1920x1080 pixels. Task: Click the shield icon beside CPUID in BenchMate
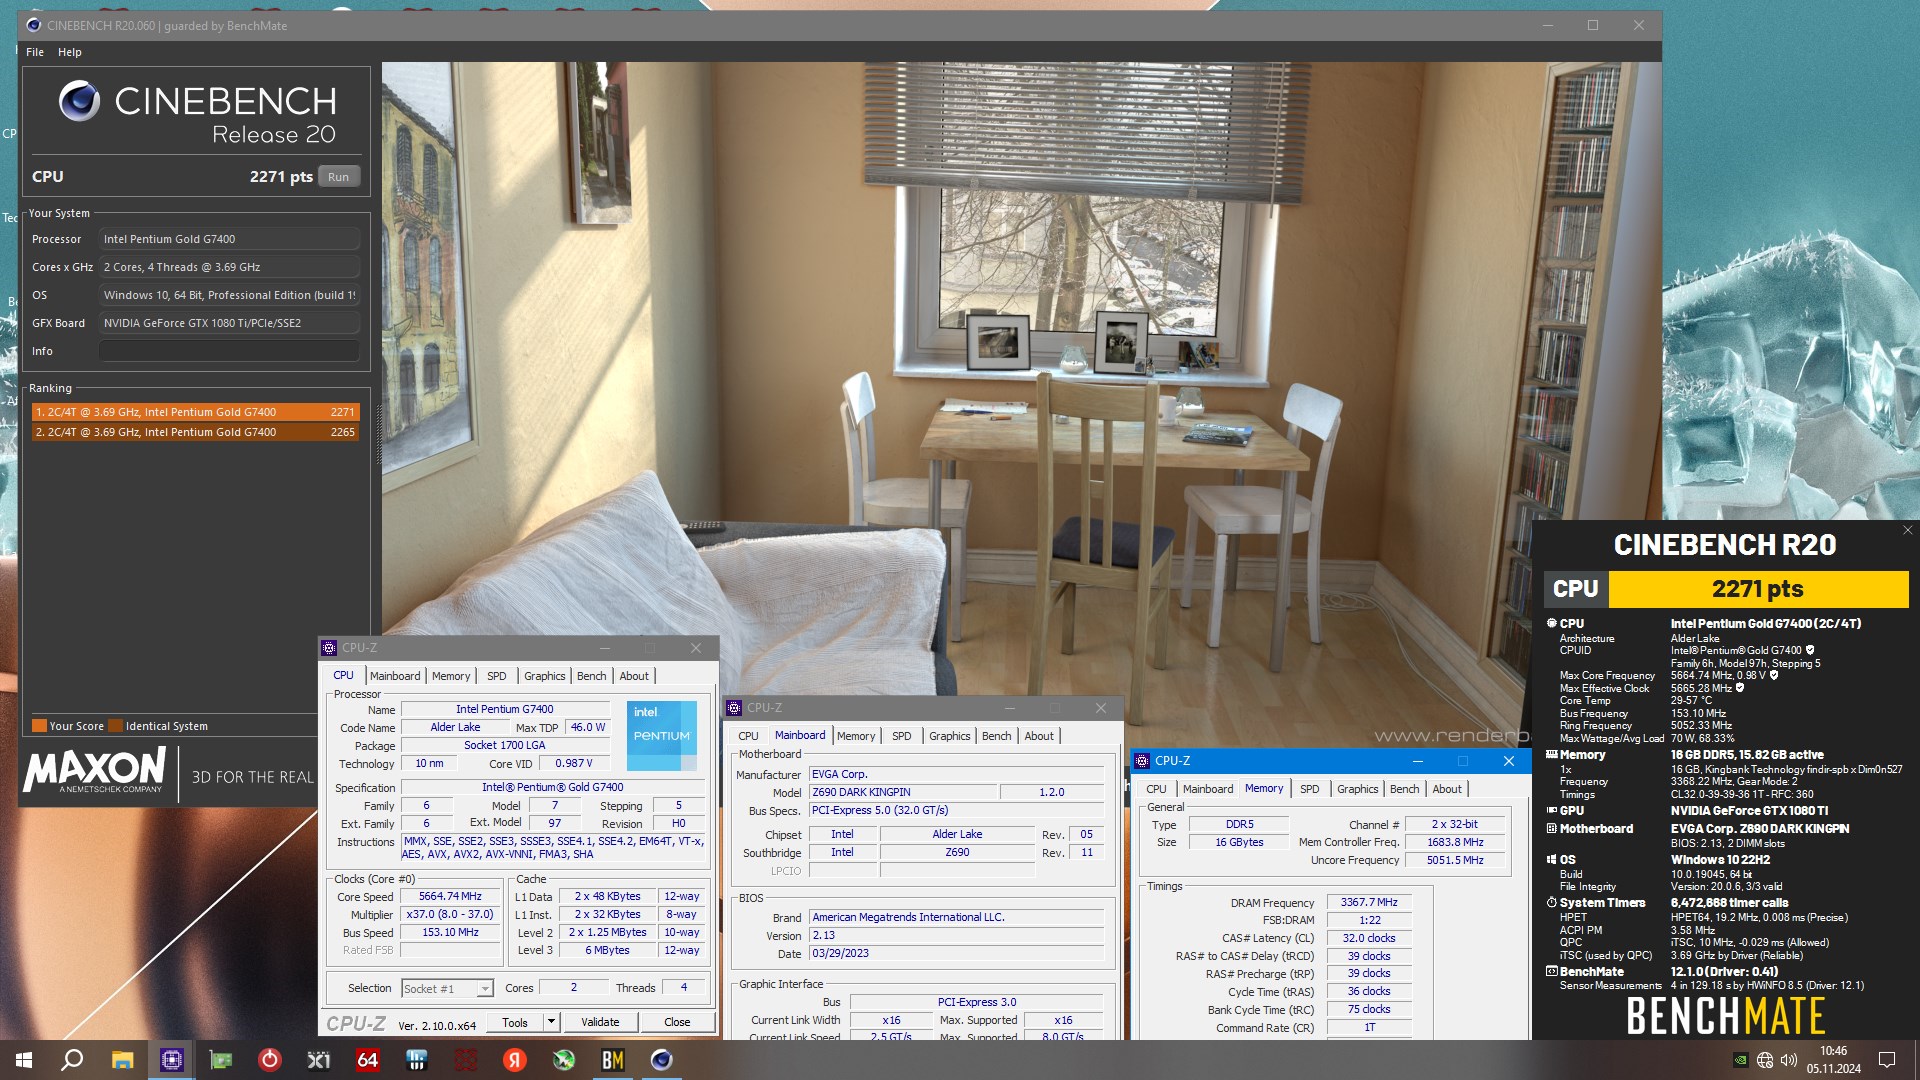[x=1810, y=650]
